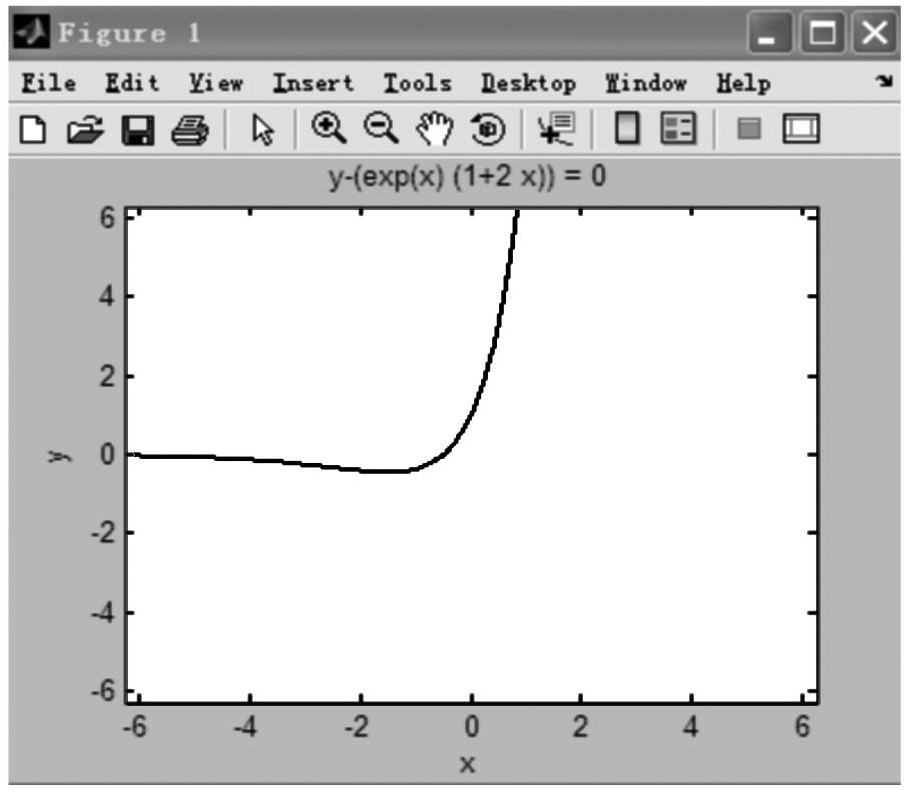Activate the Pan hand tool
The image size is (904, 795).
pos(434,129)
